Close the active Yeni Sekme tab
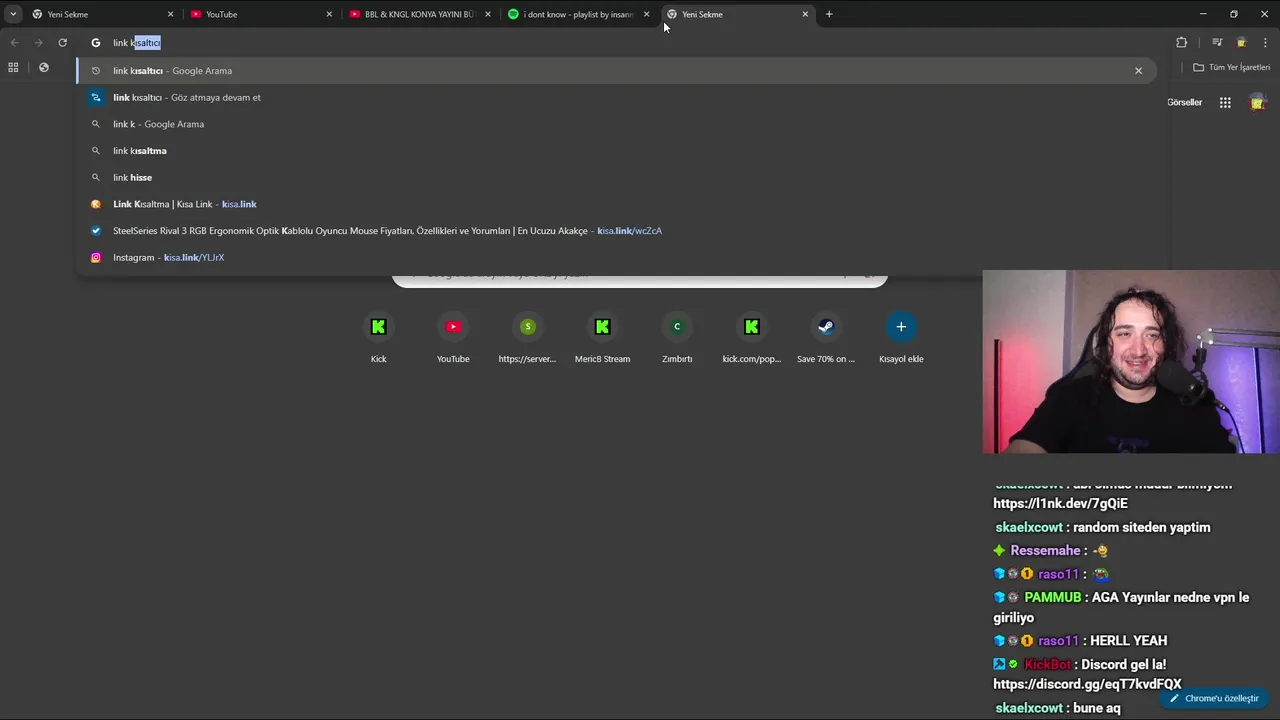This screenshot has height=720, width=1280. tap(805, 14)
